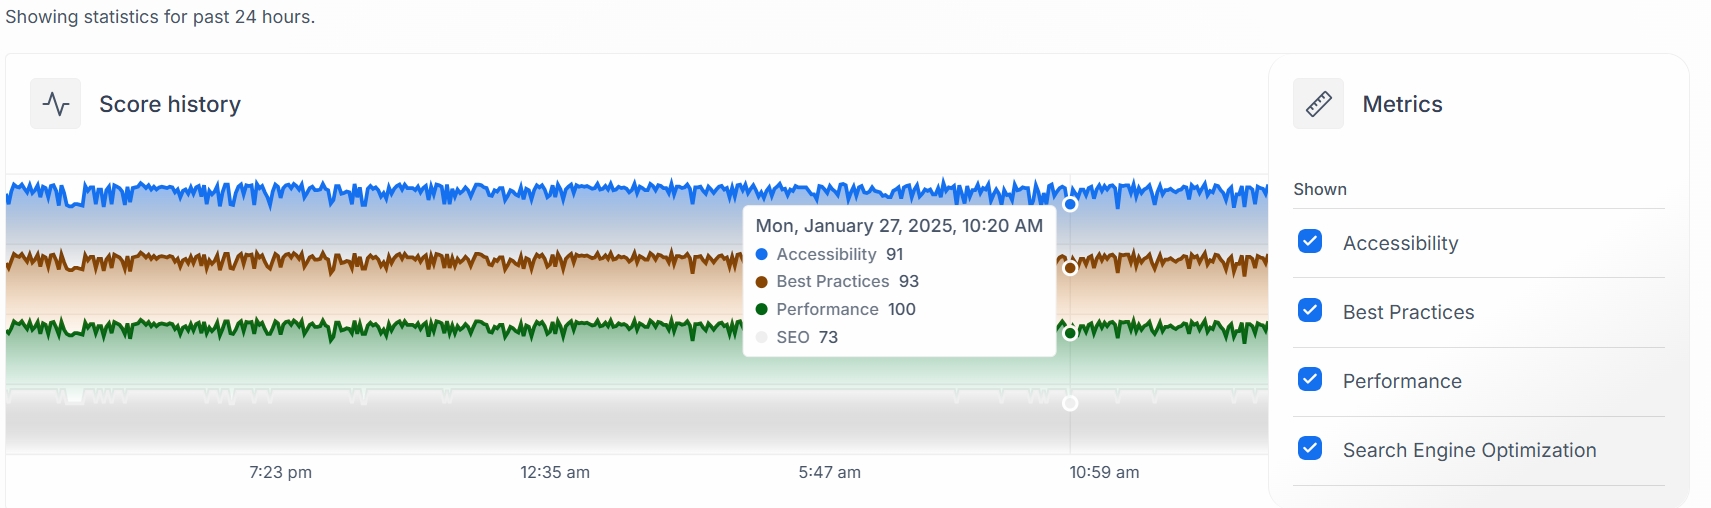Click the 10:59 am axis label
The height and width of the screenshot is (508, 1711).
(x=1104, y=472)
